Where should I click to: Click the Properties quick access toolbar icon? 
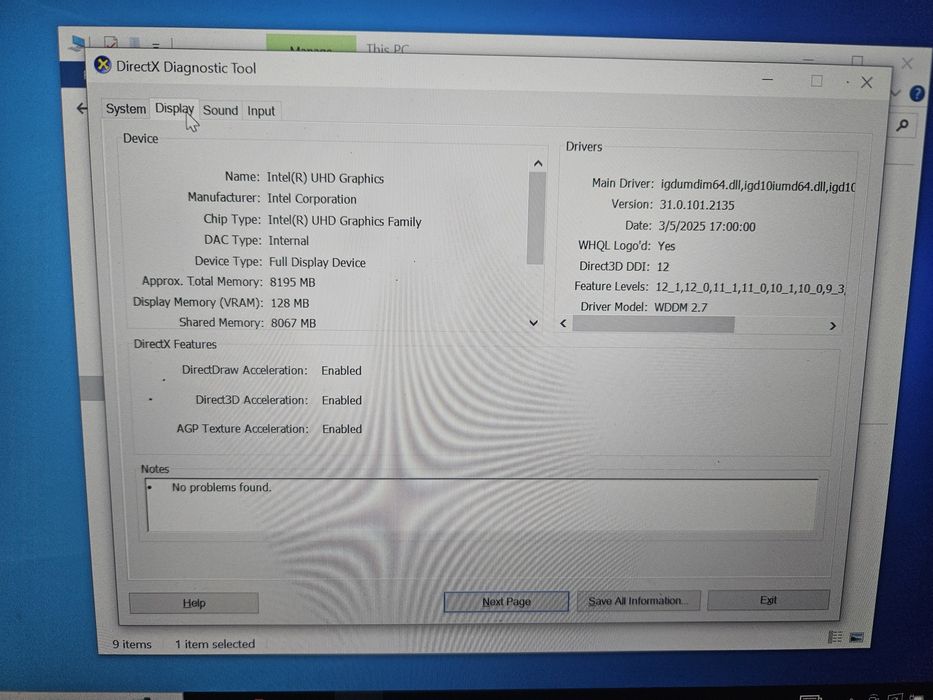tap(111, 42)
